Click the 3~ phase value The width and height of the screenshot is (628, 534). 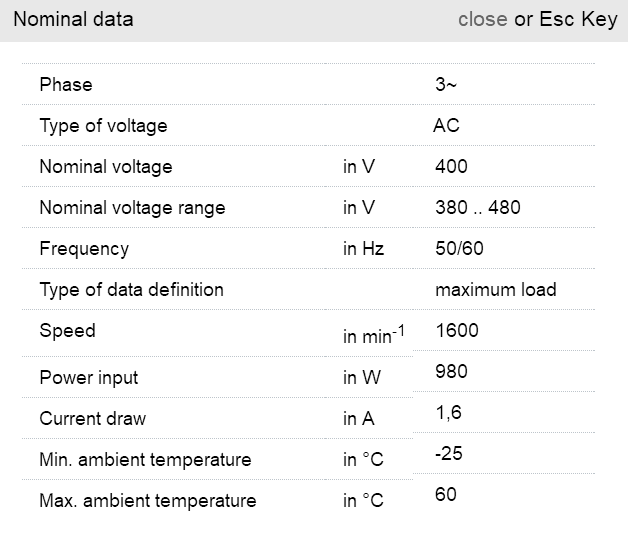tap(446, 85)
